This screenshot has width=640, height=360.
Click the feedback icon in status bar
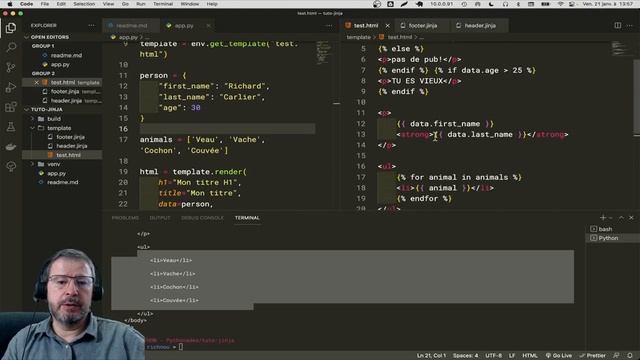pyautogui.click(x=616, y=356)
